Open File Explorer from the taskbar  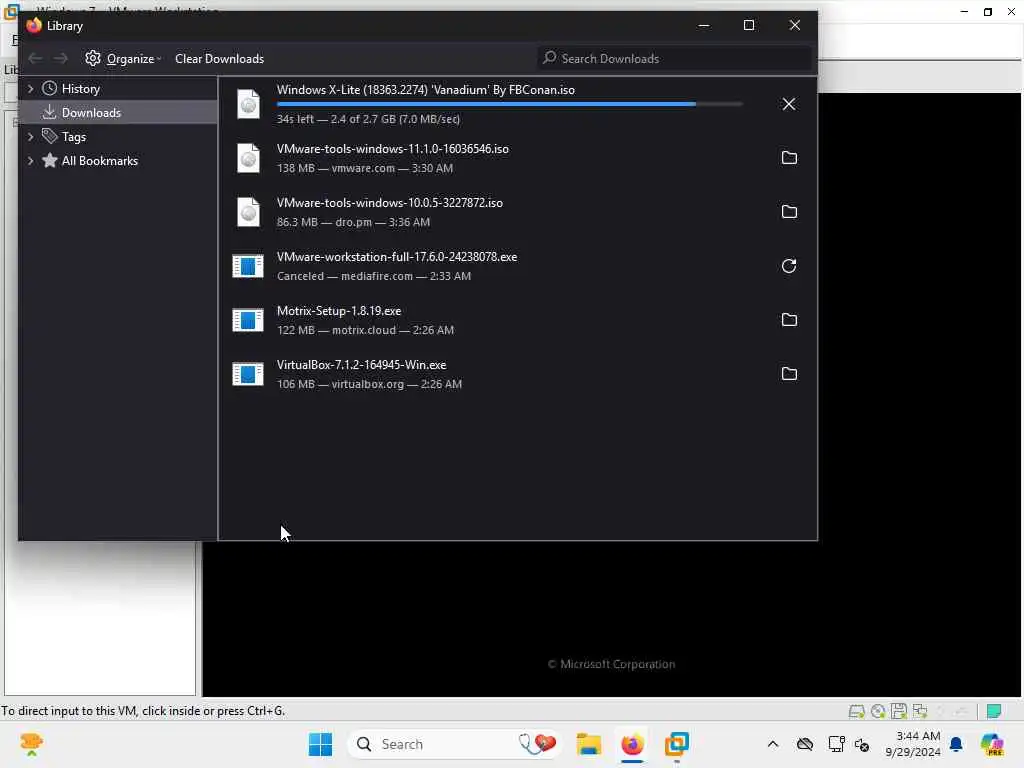click(589, 744)
